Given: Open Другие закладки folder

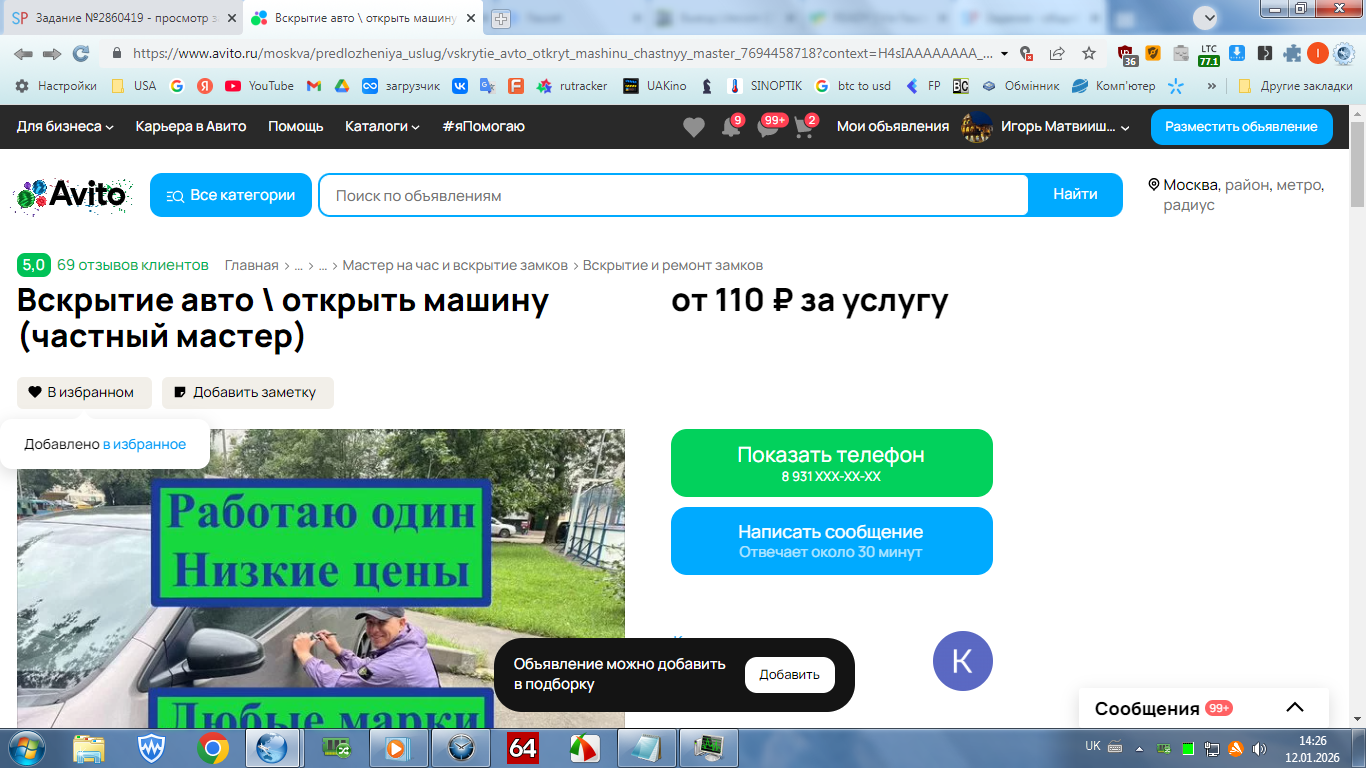Looking at the screenshot, I should tap(1295, 86).
